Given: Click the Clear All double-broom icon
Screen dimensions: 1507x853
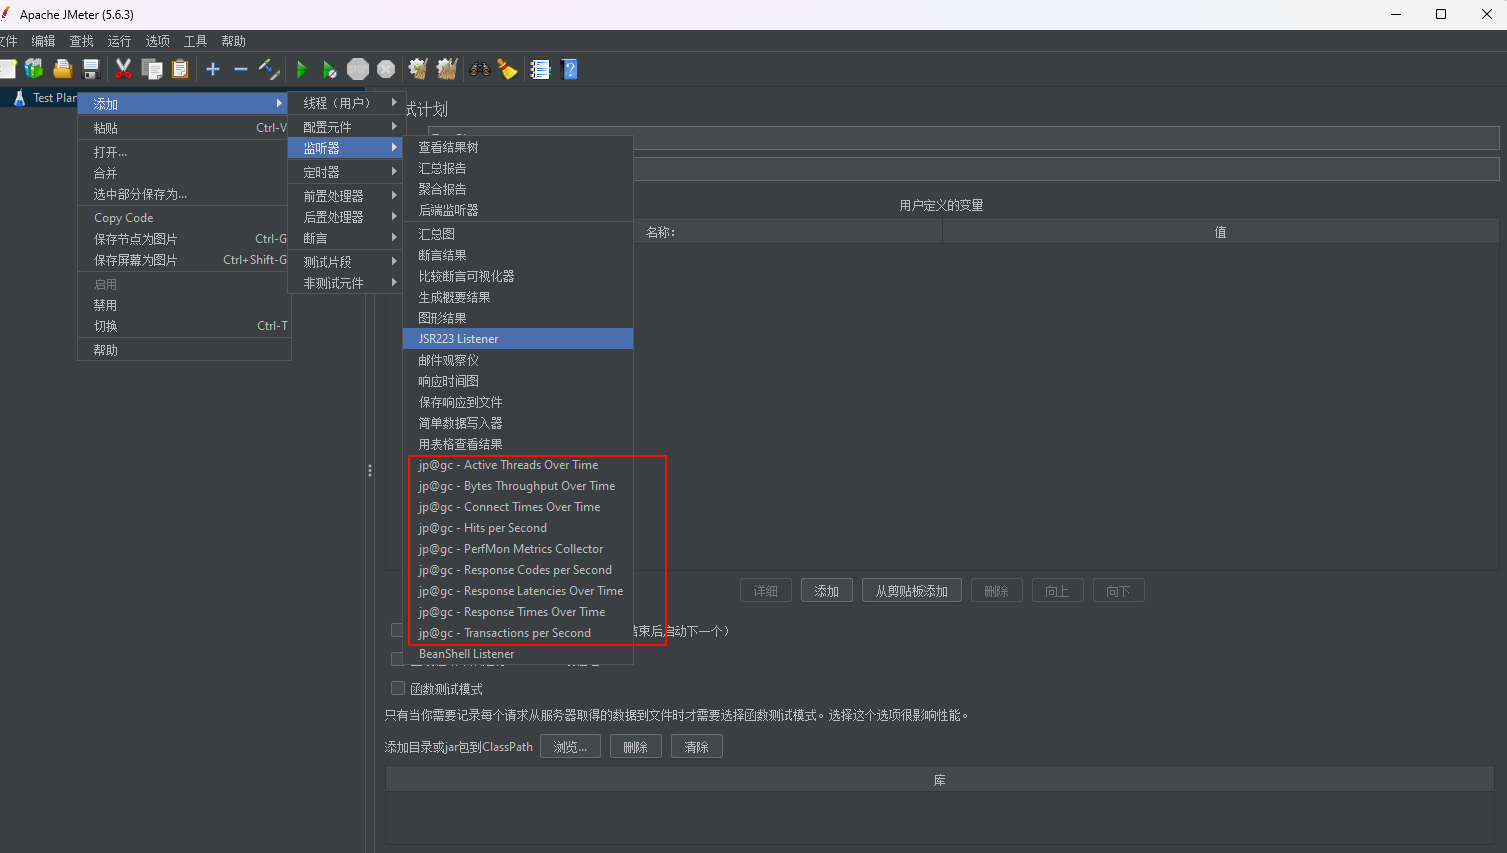Looking at the screenshot, I should 447,69.
